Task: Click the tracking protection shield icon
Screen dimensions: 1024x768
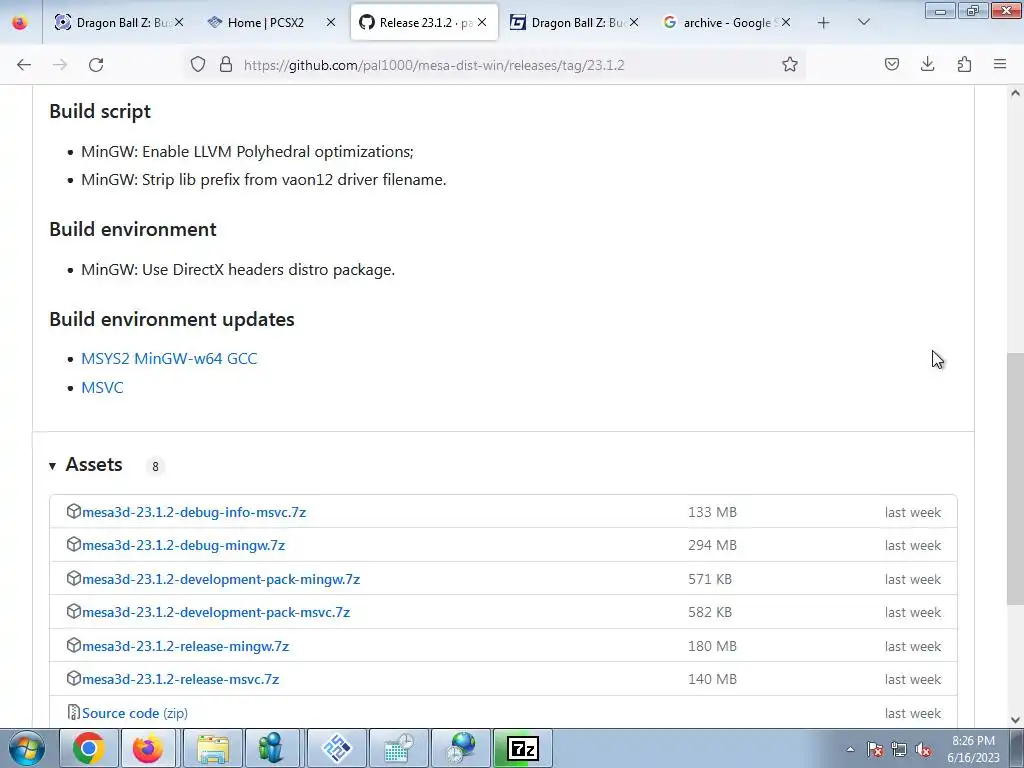Action: pos(198,64)
